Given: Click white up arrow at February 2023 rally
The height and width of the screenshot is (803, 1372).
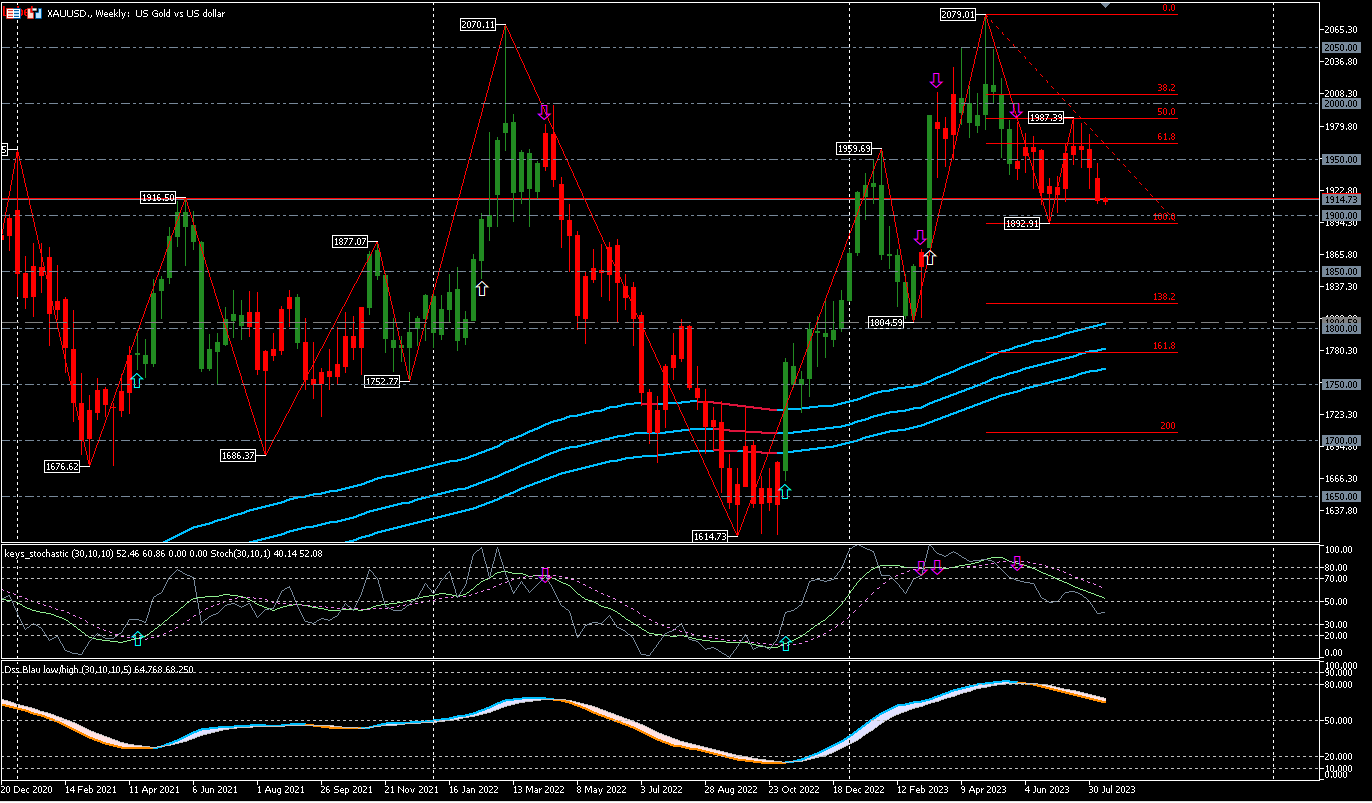Looking at the screenshot, I should pos(929,257).
